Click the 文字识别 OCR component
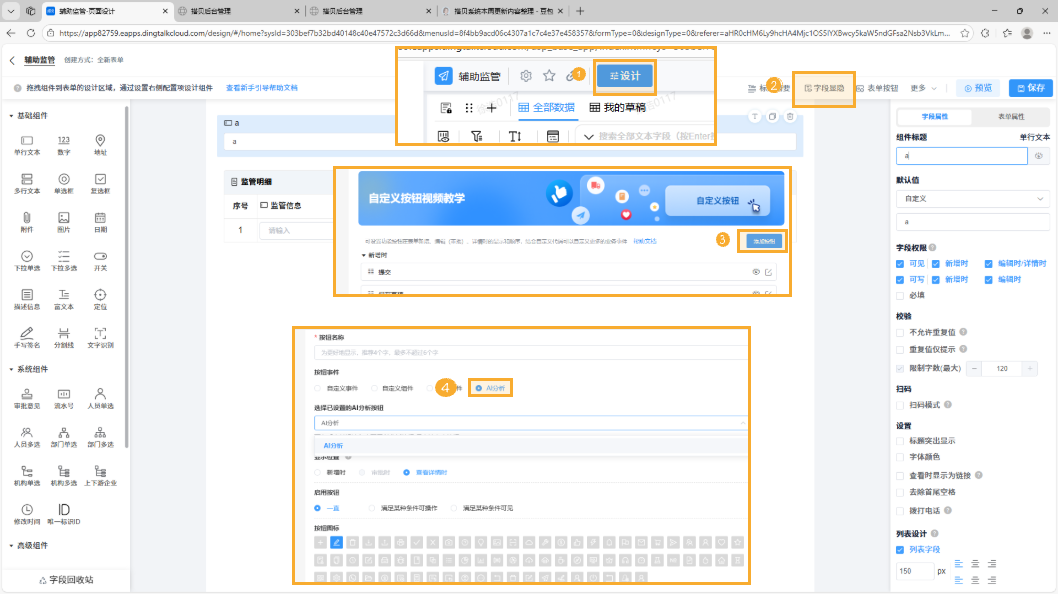Viewport: 1058px width, 594px height. point(100,336)
